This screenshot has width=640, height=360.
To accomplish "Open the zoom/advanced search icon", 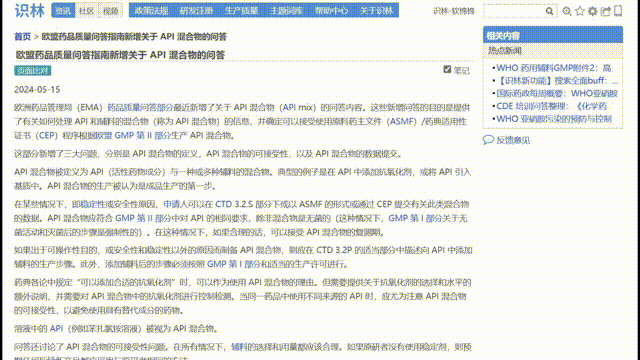I will tap(567, 11).
